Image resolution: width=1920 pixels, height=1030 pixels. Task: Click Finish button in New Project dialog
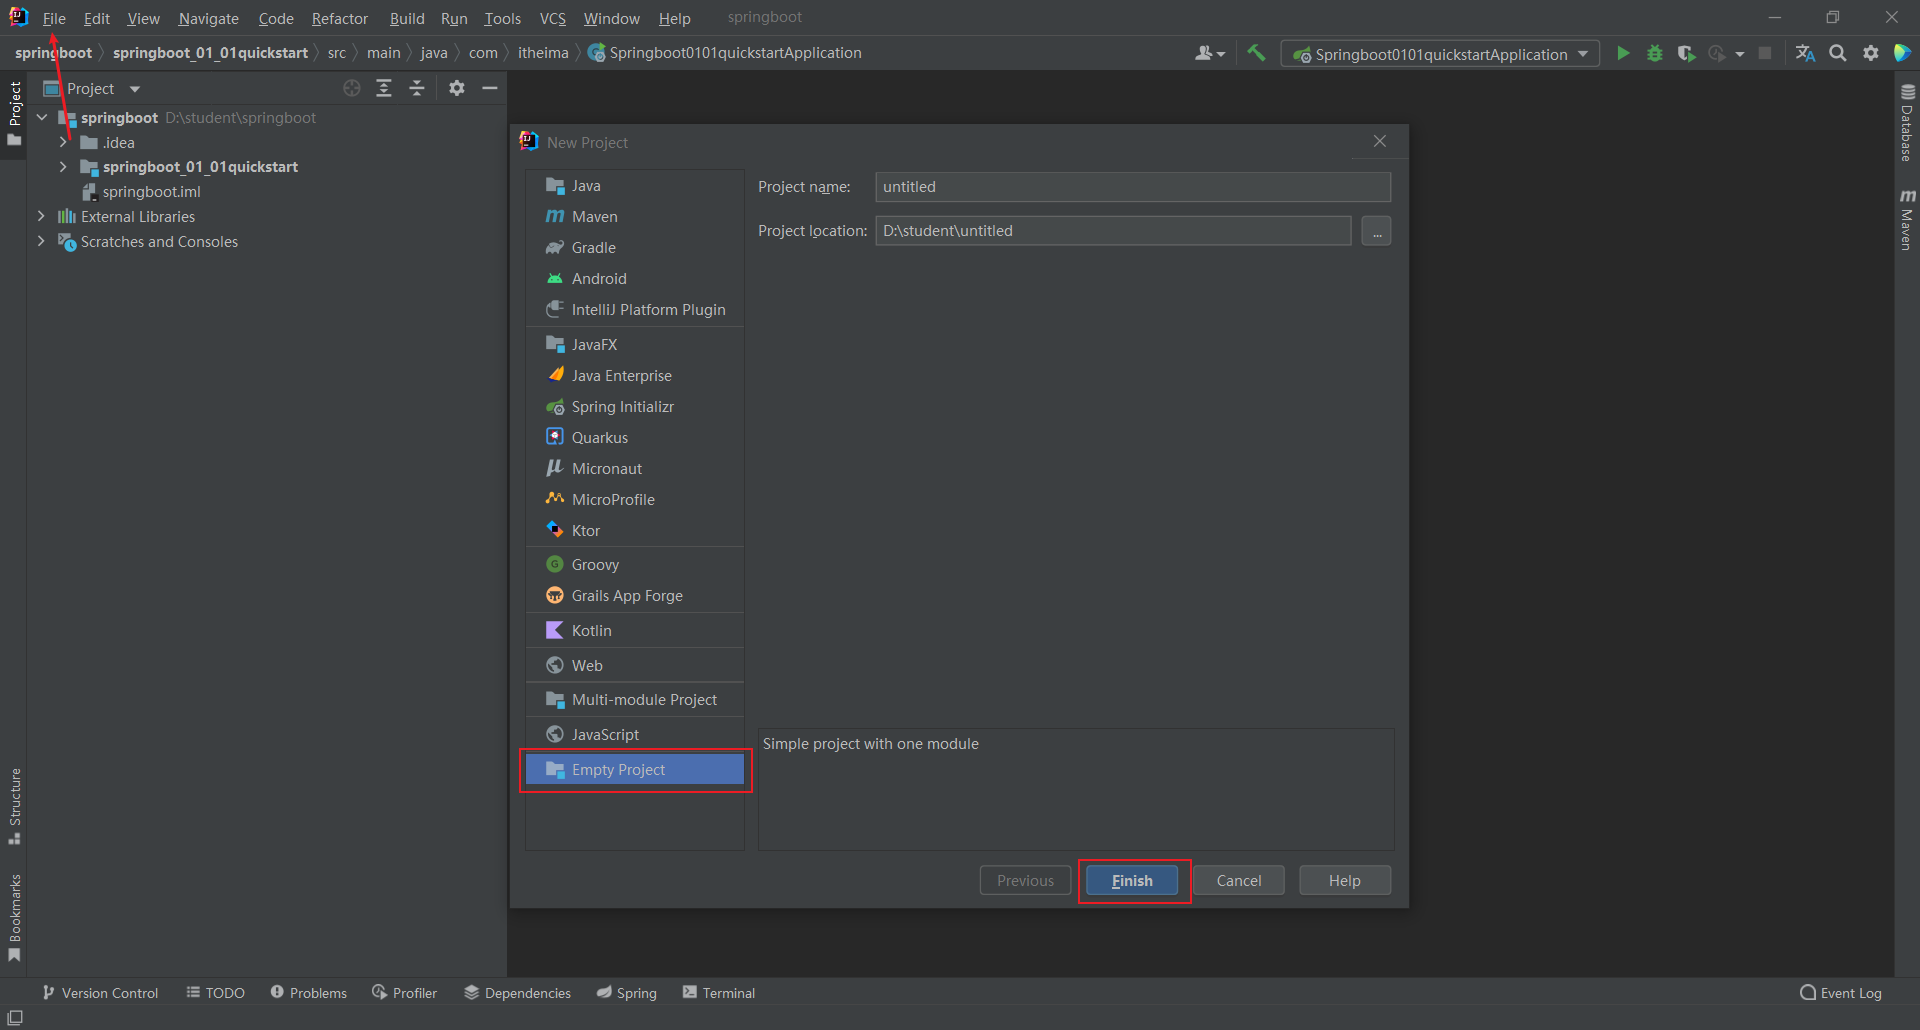coord(1132,880)
